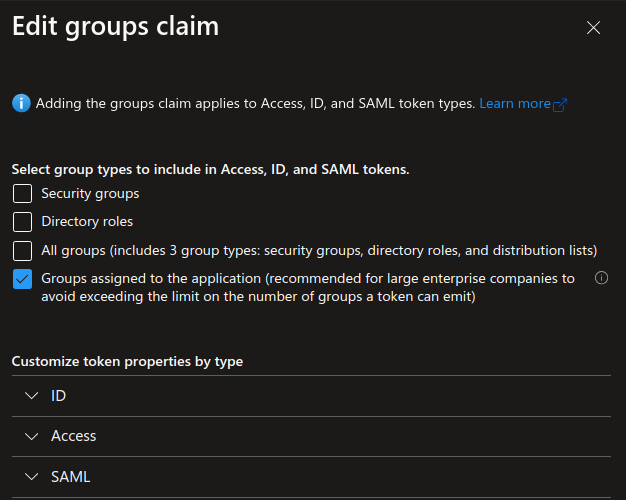Click the blue information icon in the banner
The image size is (626, 500).
[21, 103]
